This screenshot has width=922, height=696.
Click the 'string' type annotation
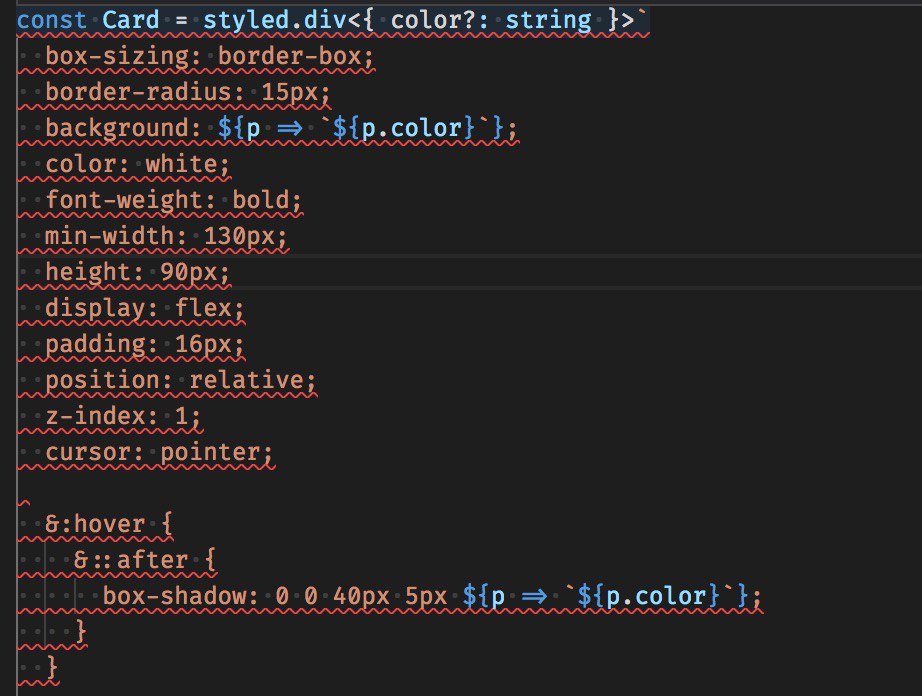pos(548,21)
